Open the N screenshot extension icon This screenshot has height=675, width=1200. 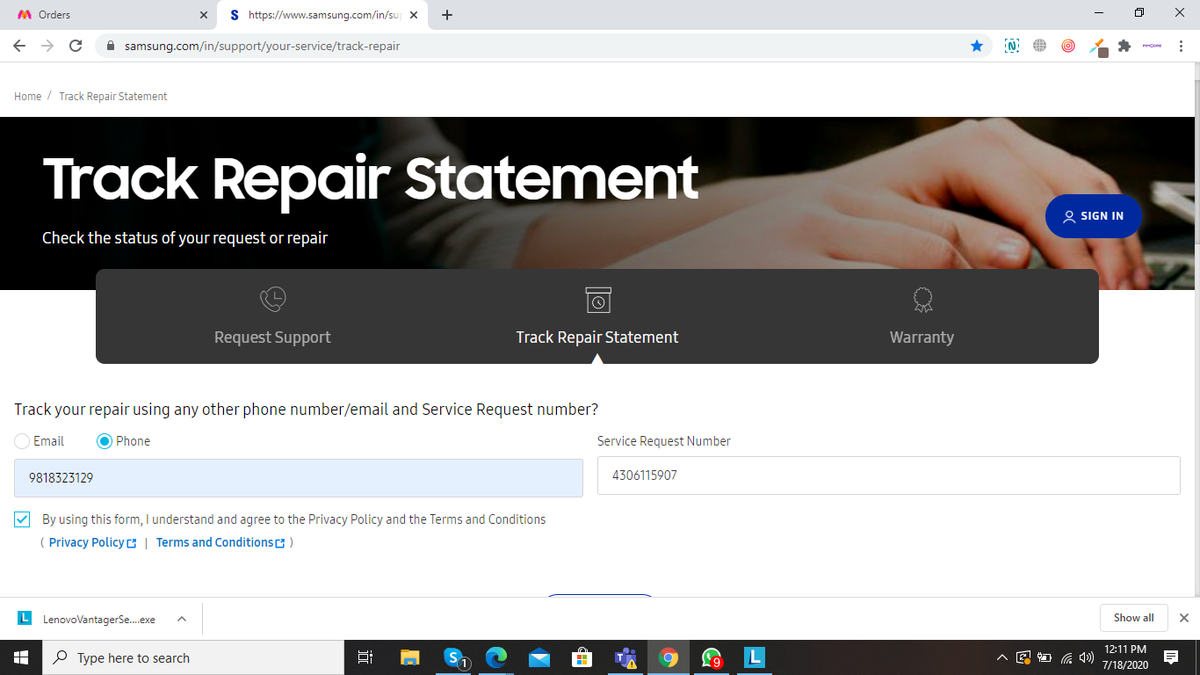pyautogui.click(x=1012, y=46)
